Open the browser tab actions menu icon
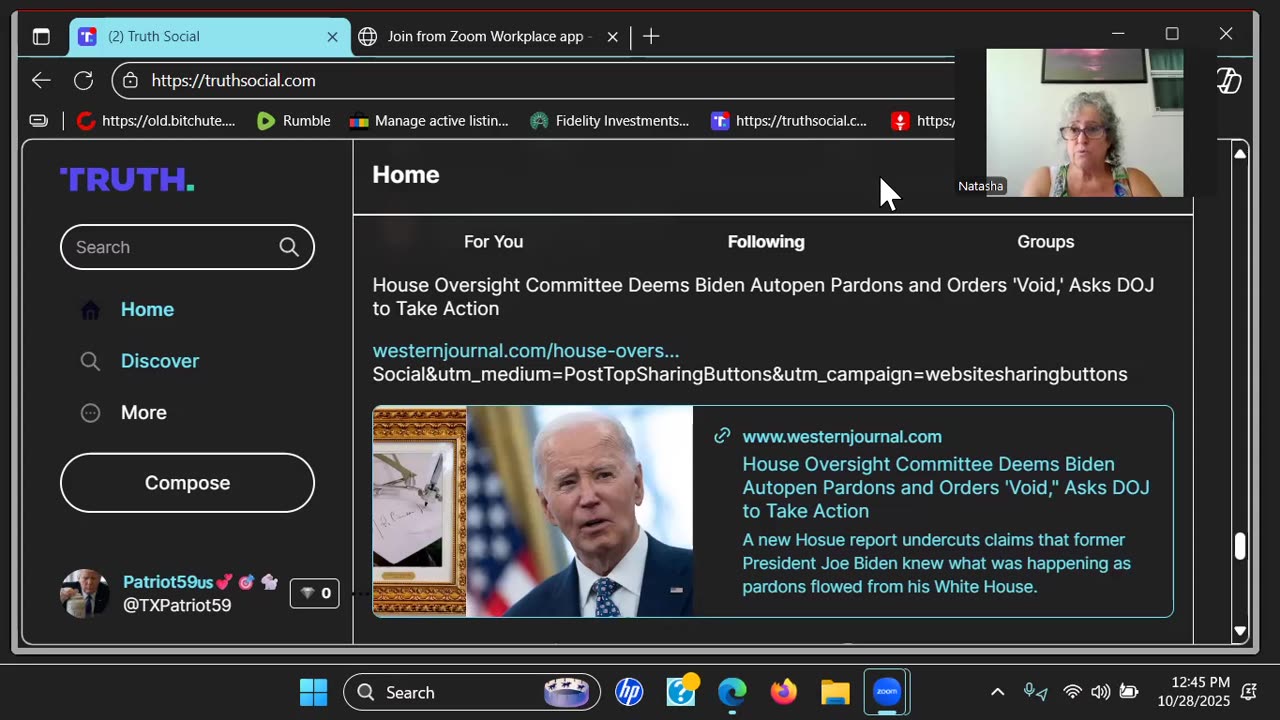This screenshot has height=720, width=1280. click(41, 37)
